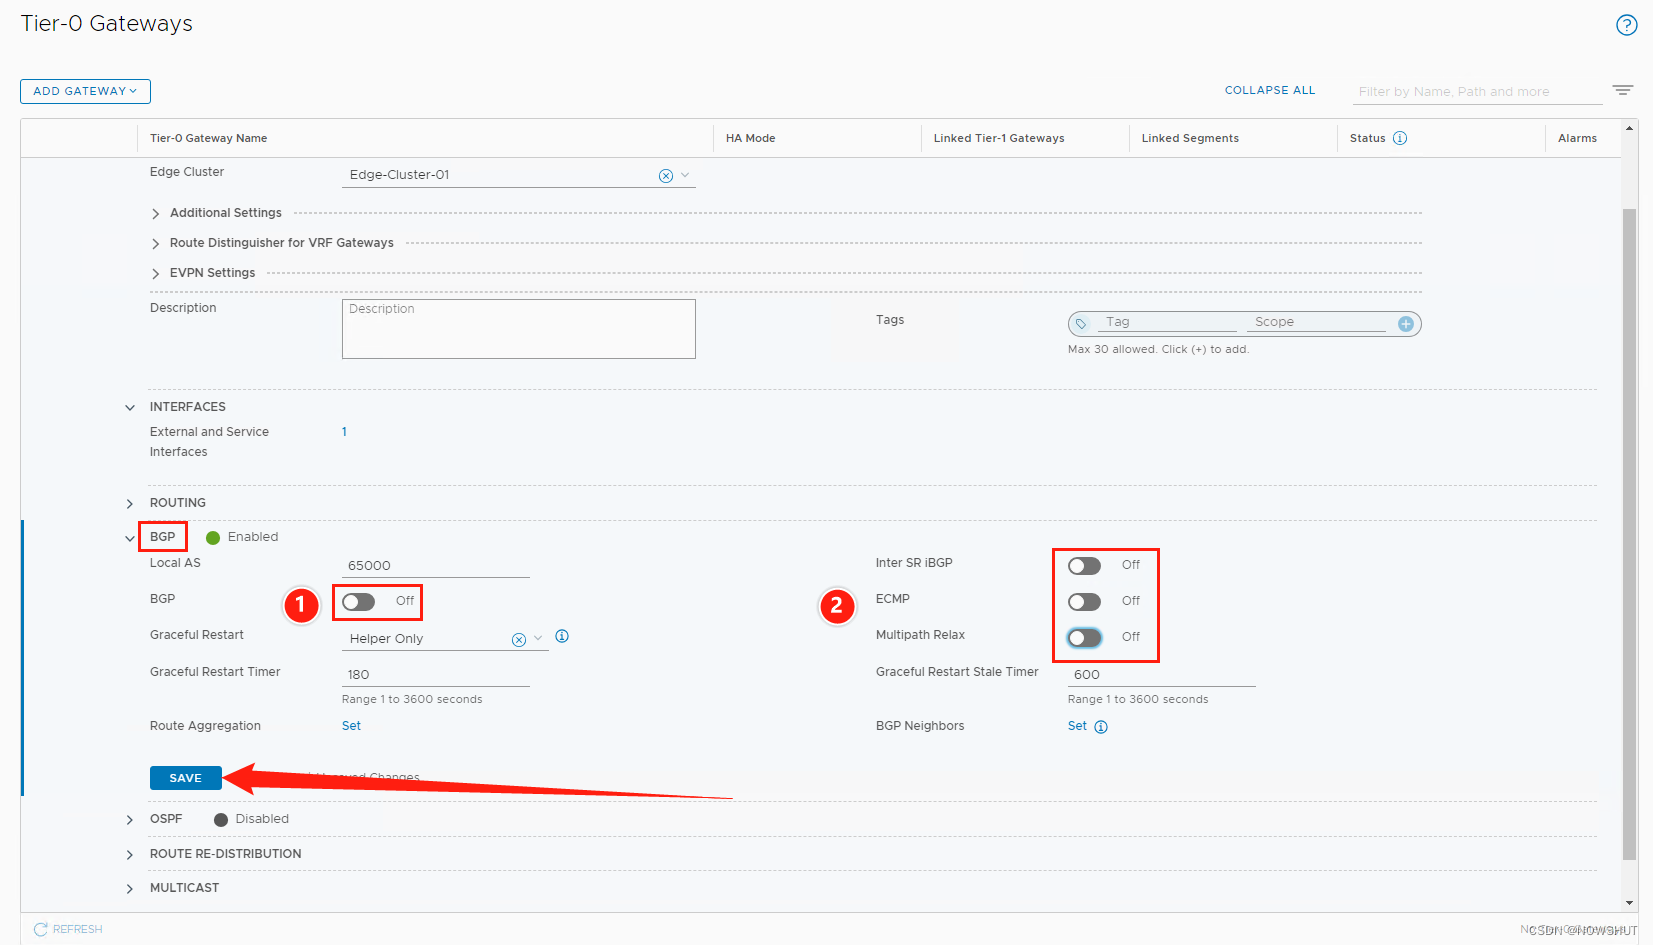Click the green BGP enabled status dot
Viewport: 1653px width, 945px height.
(x=213, y=538)
